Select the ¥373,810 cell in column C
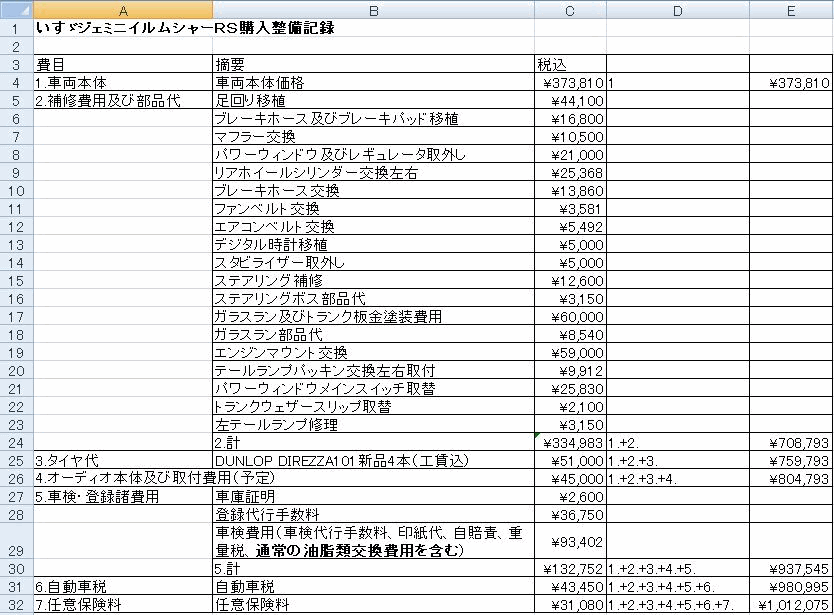The width and height of the screenshot is (834, 615). (570, 82)
